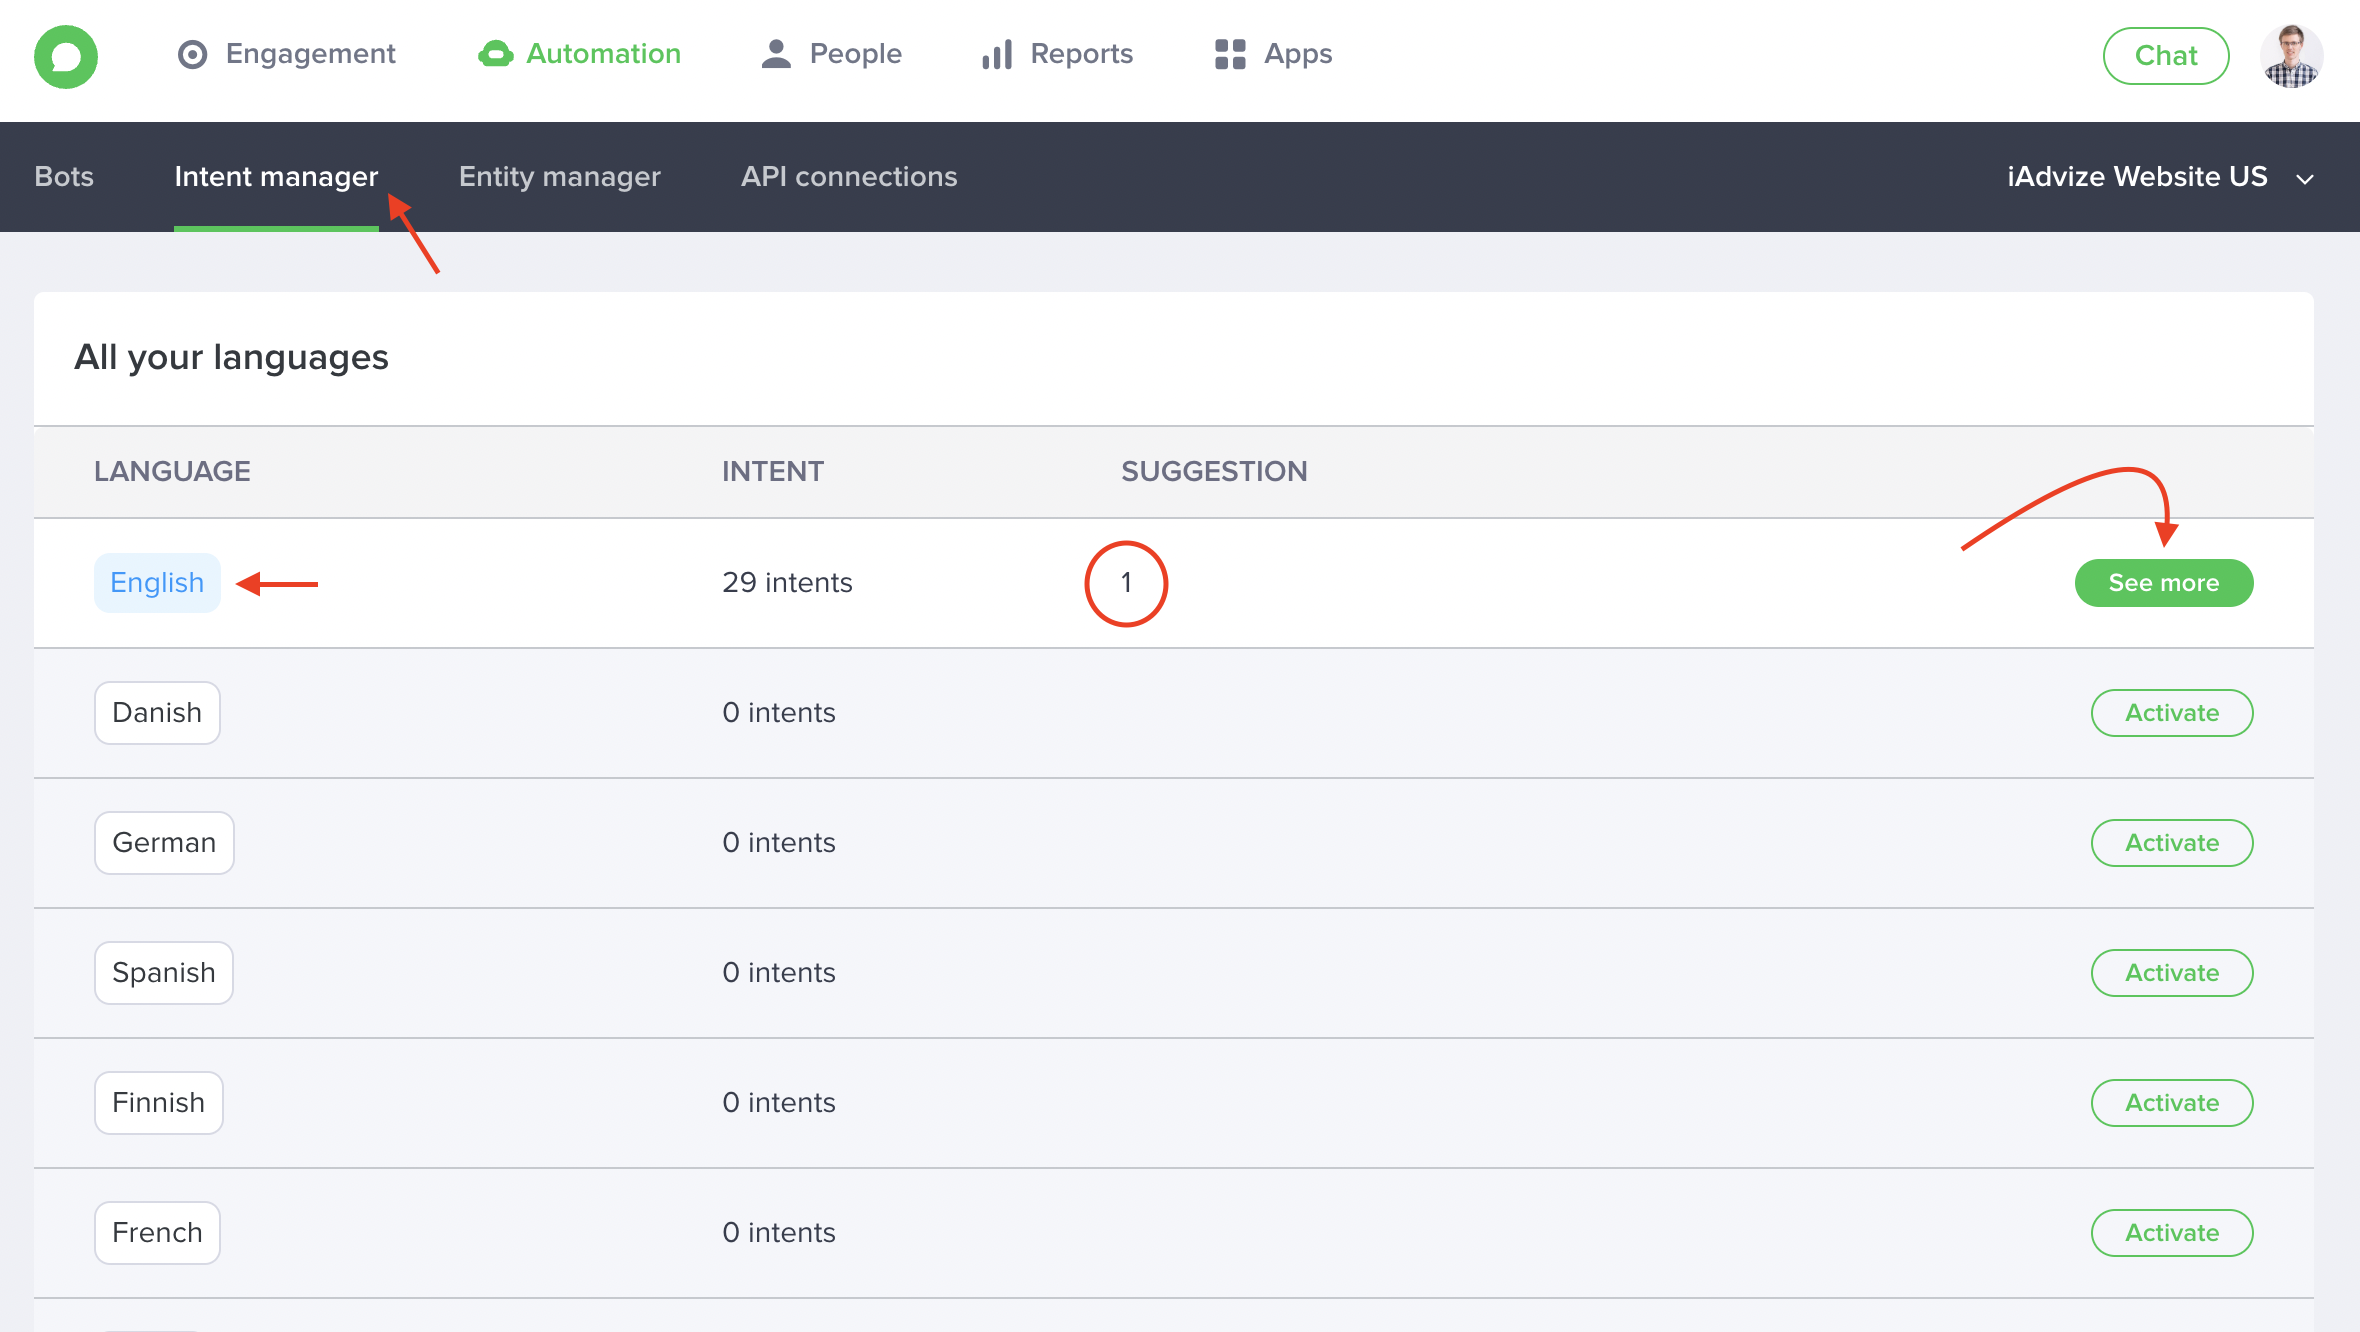Screen dimensions: 2360x1332
Task: Click the Reports bar chart icon
Action: click(x=998, y=54)
